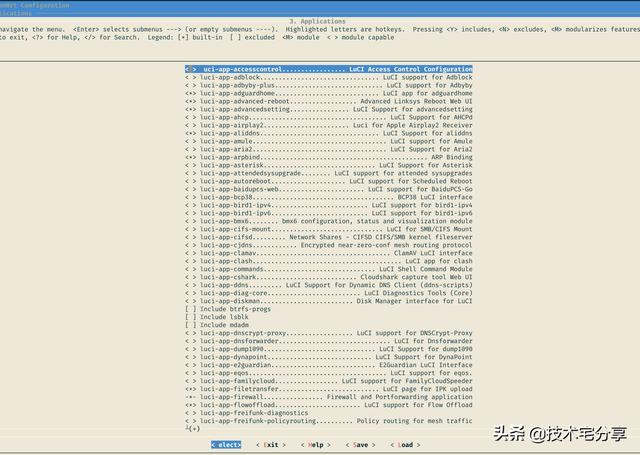Screen dimensions: 640x455
Task: Select the luci-app-amule row
Action: click(x=329, y=141)
